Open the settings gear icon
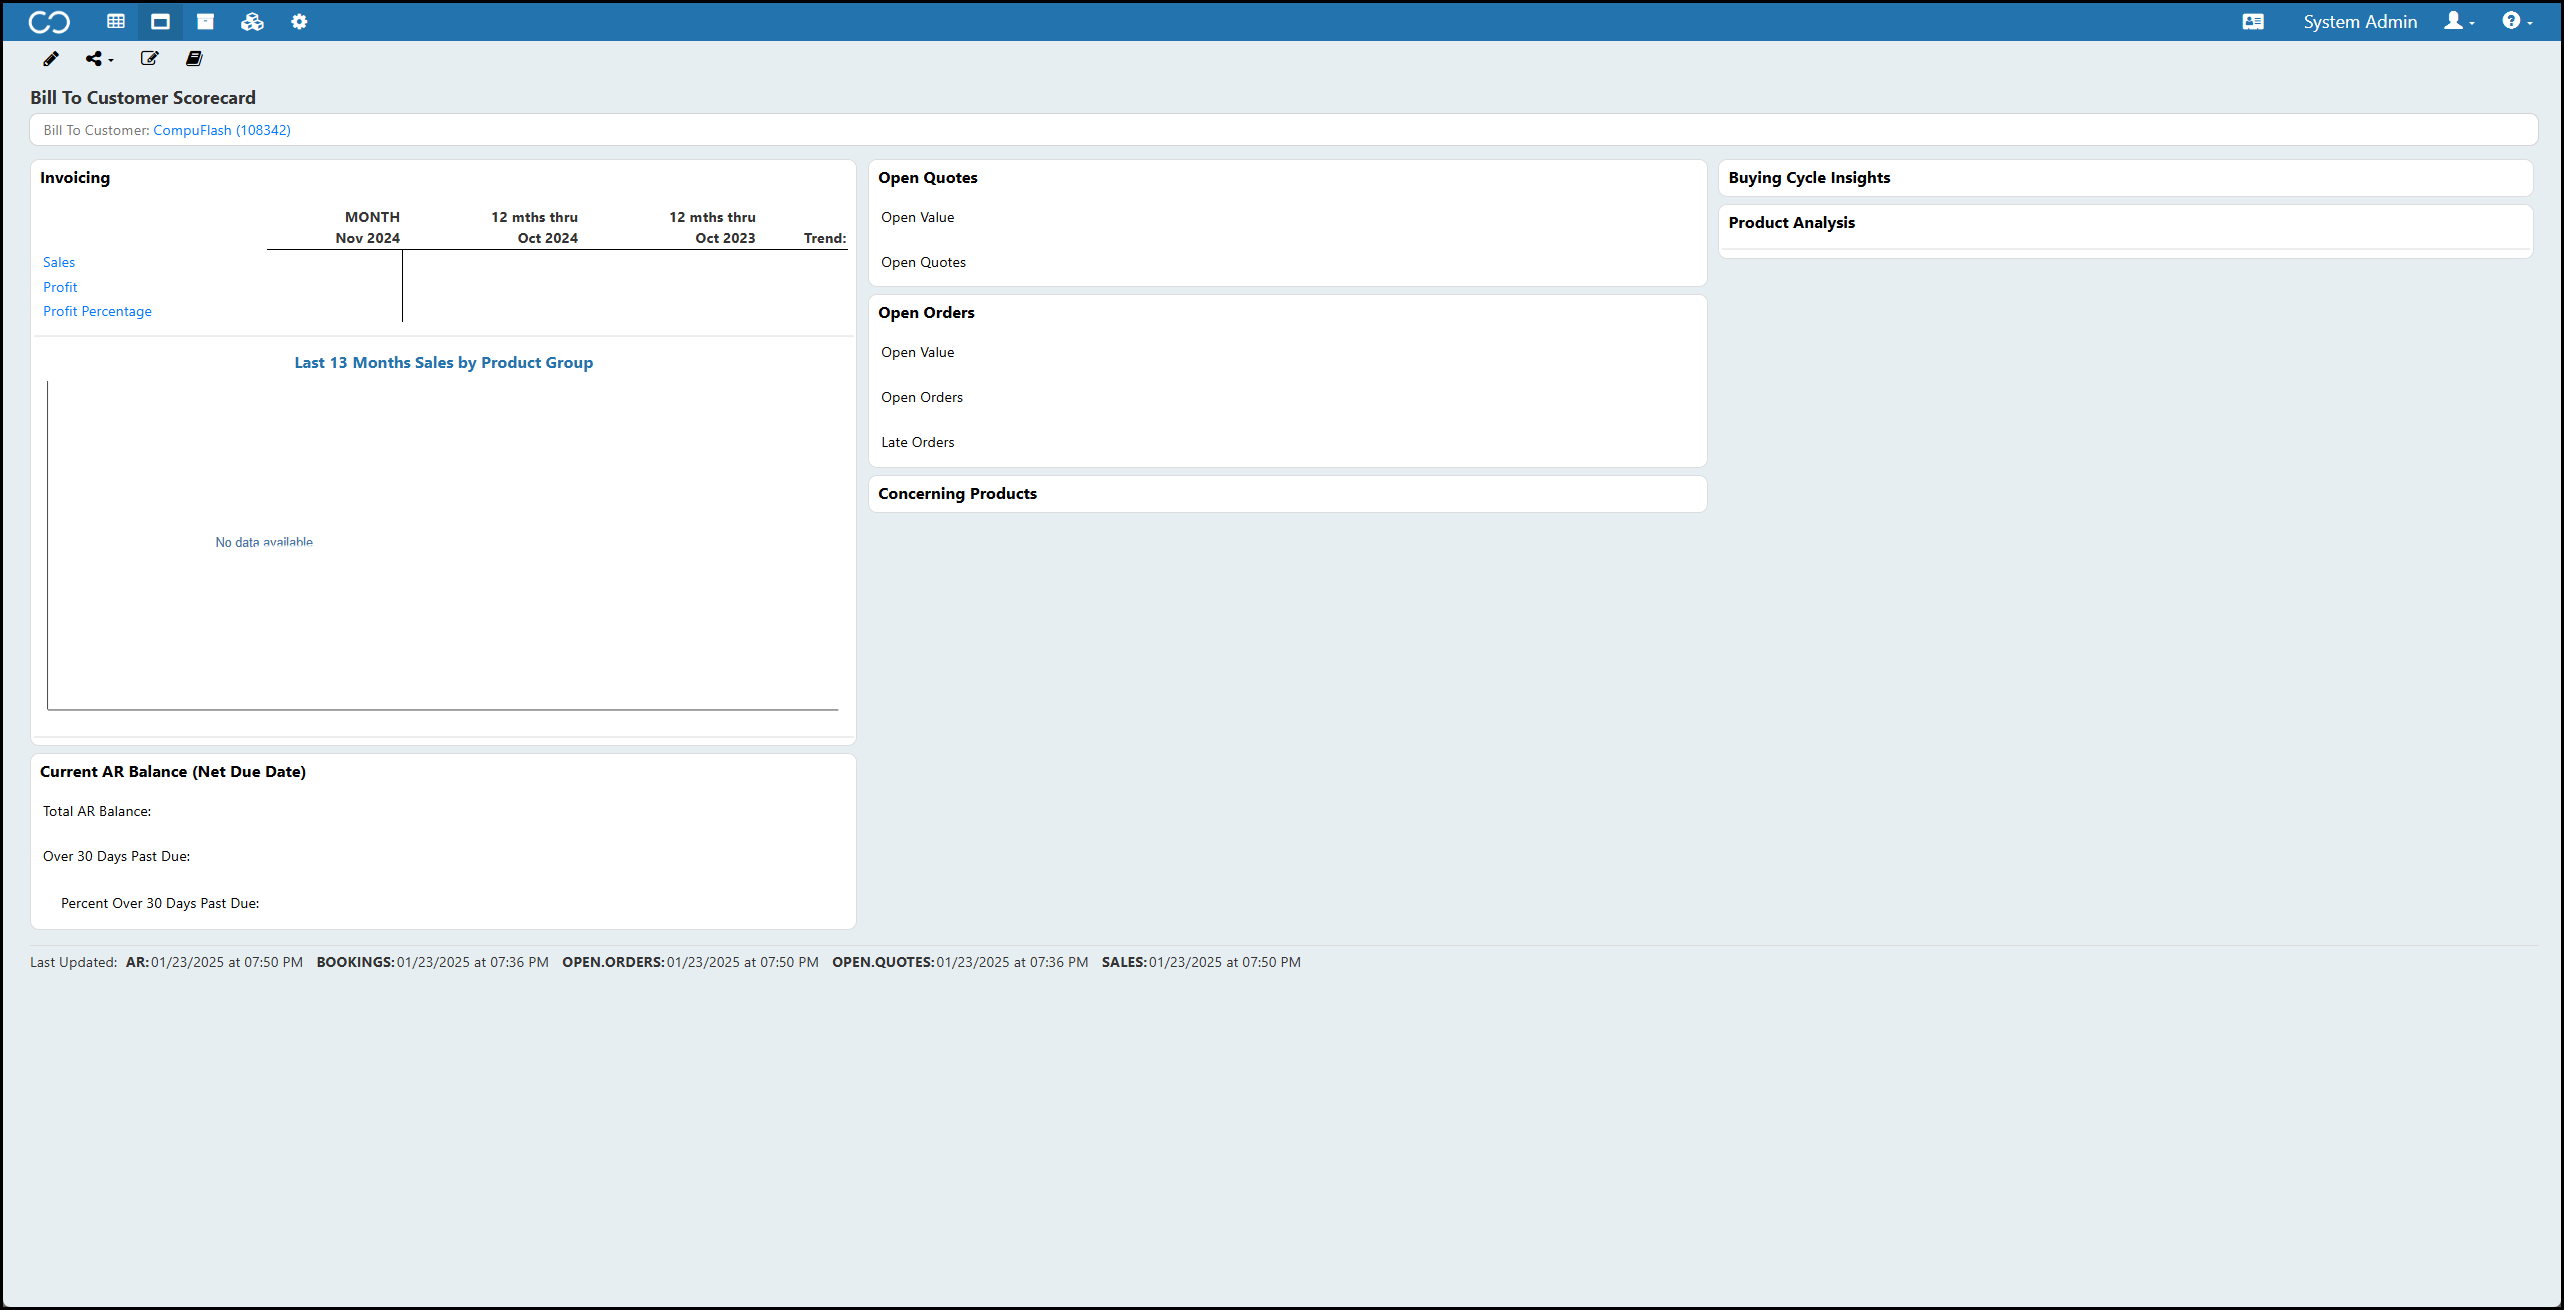 (x=299, y=21)
